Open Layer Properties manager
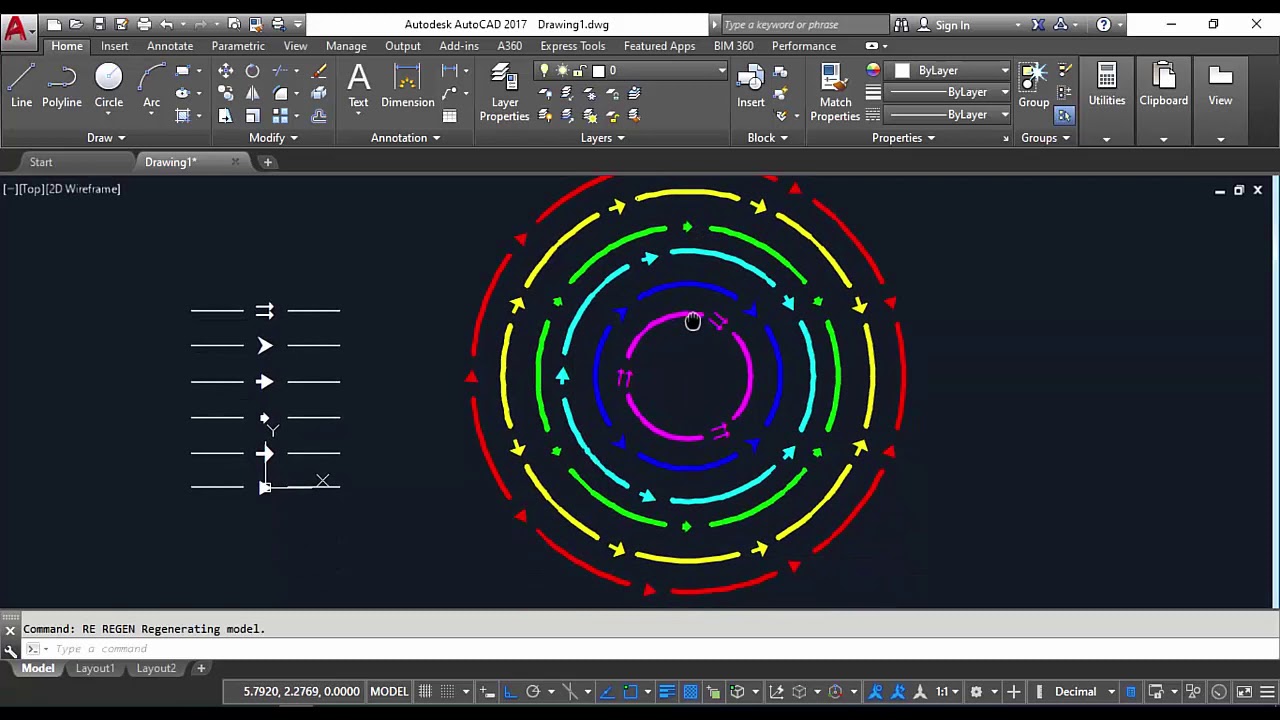This screenshot has width=1280, height=720. click(504, 92)
